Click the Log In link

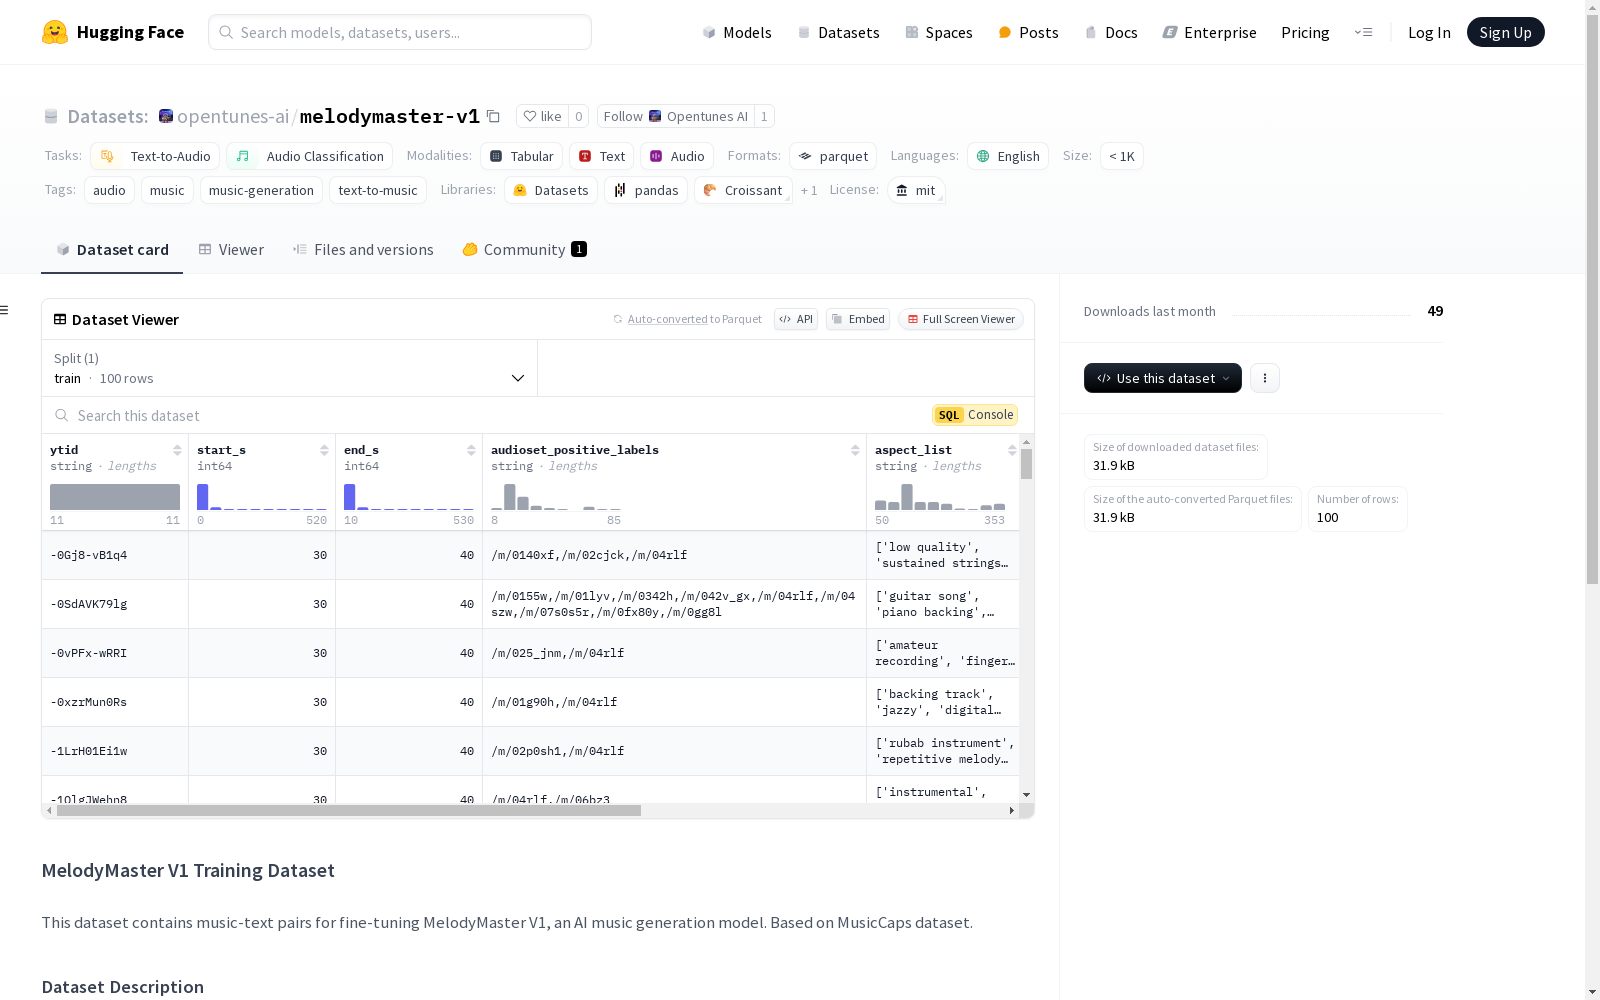(x=1429, y=32)
